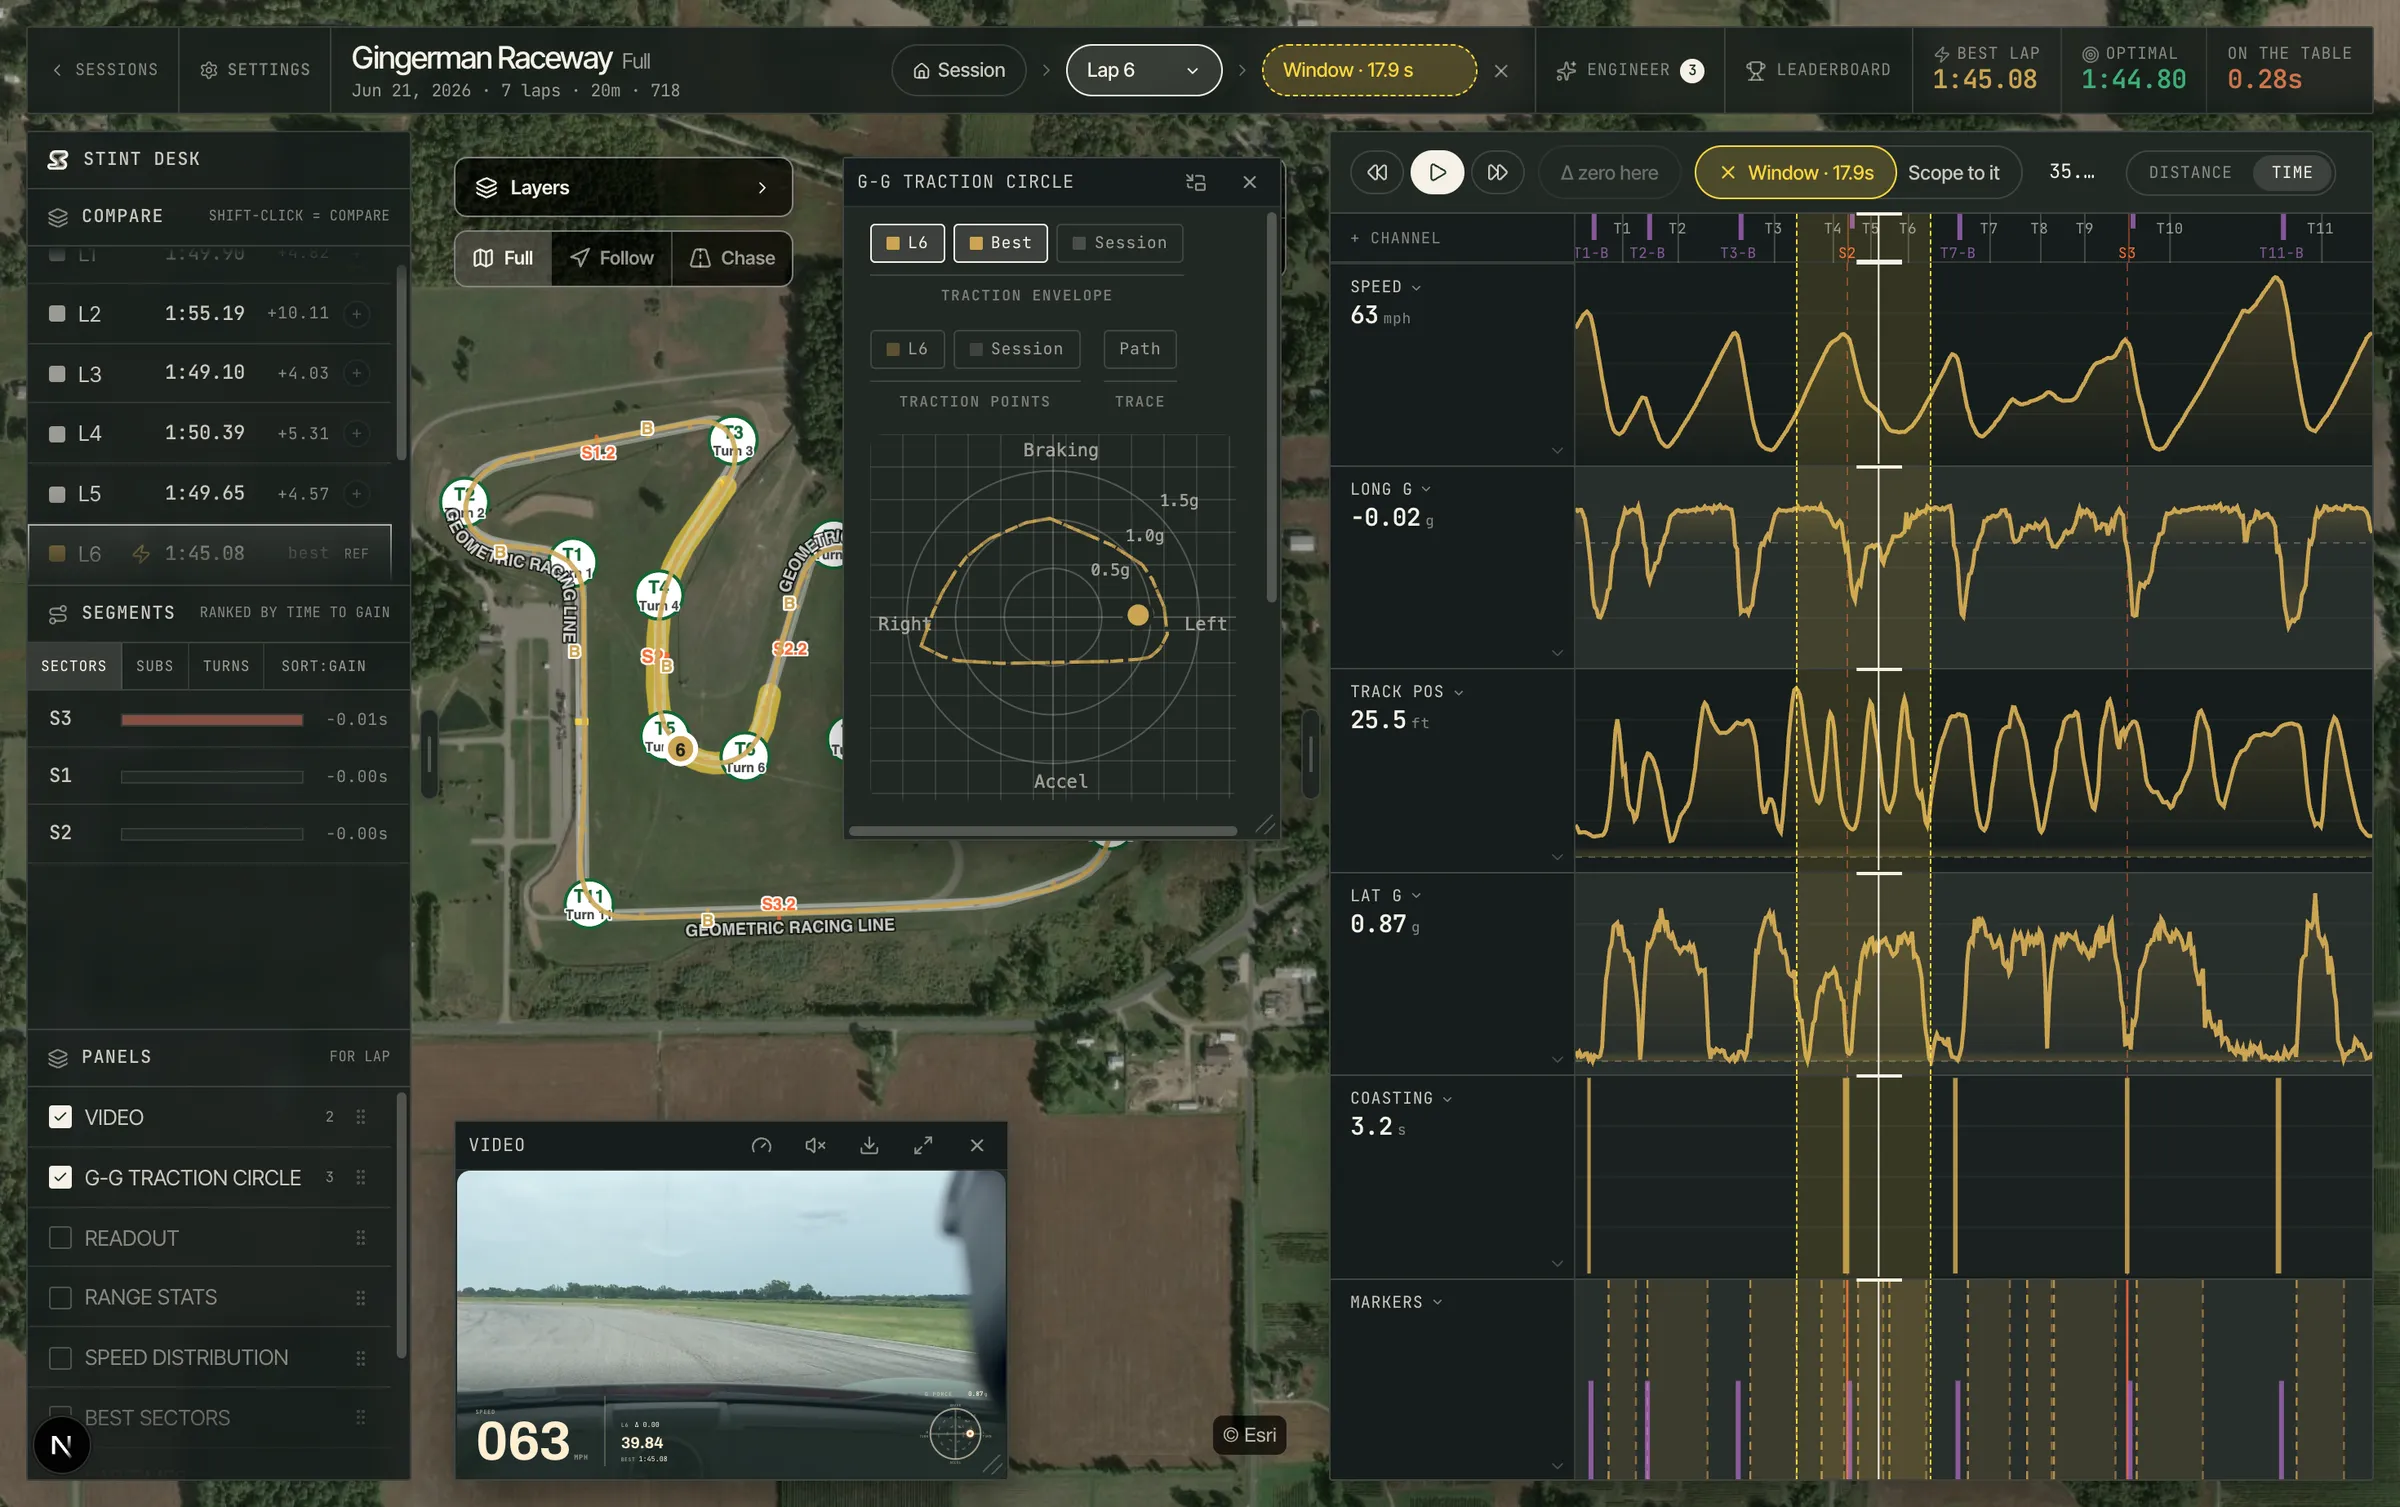Viewport: 2400px width, 1507px height.
Task: Expand video to fullscreen
Action: (x=923, y=1145)
